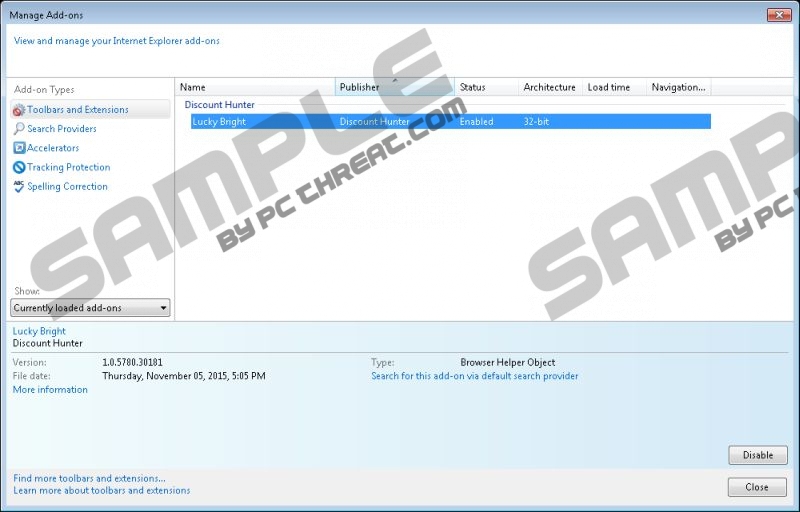
Task: Search for this add-on via default provider
Action: [474, 376]
